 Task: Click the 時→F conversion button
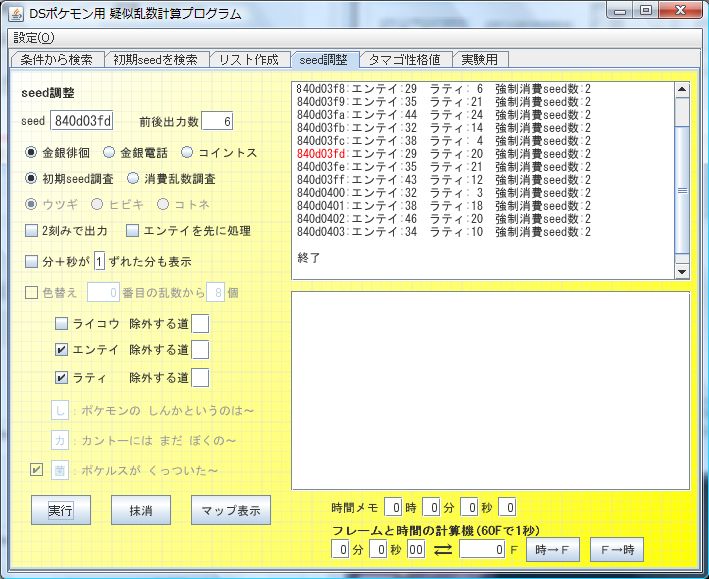pyautogui.click(x=553, y=550)
